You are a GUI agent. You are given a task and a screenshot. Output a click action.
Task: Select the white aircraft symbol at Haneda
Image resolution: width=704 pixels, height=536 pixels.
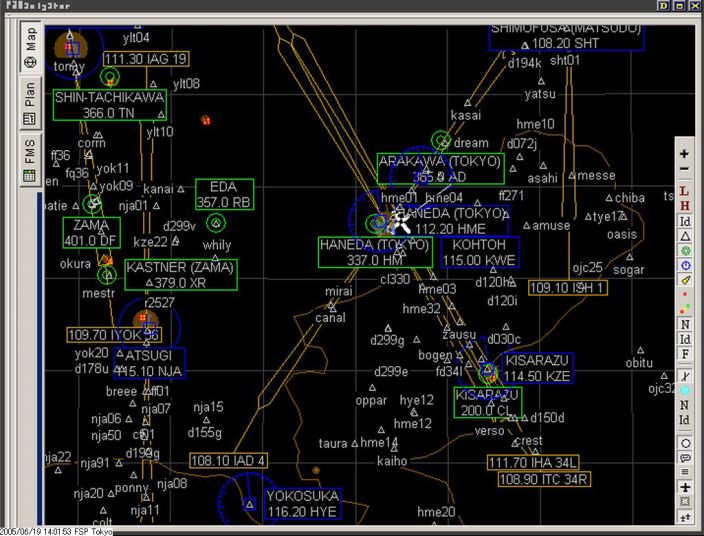(x=400, y=221)
